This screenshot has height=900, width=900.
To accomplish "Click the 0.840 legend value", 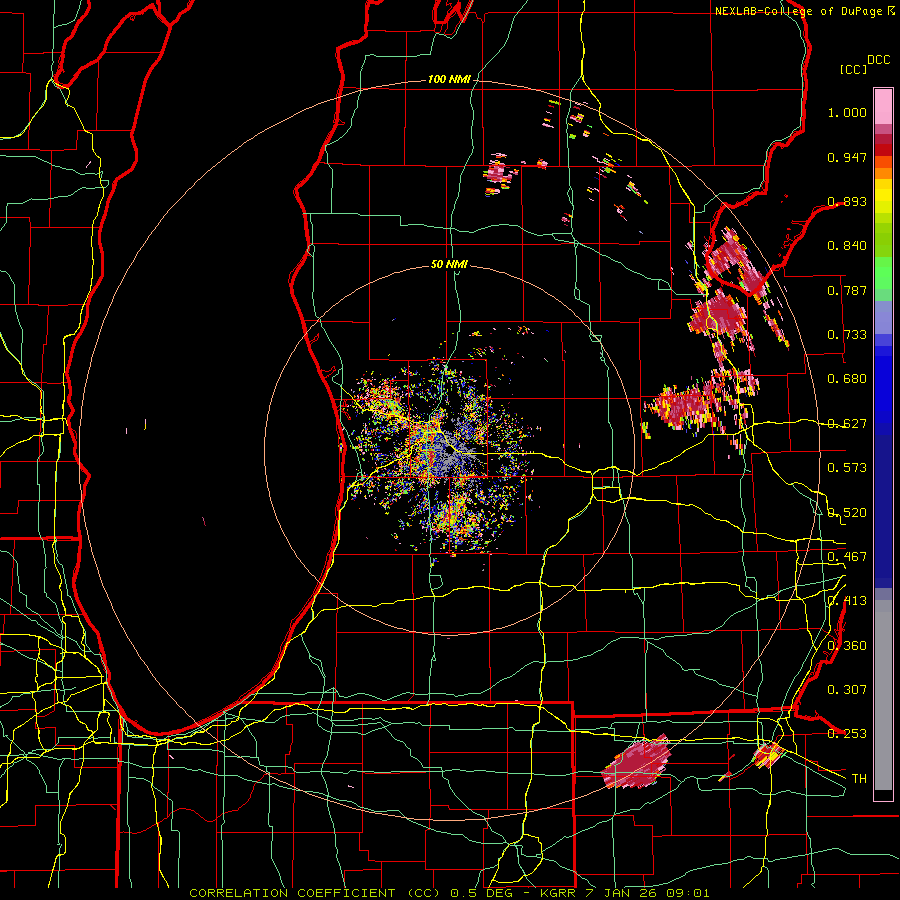I will [x=847, y=246].
